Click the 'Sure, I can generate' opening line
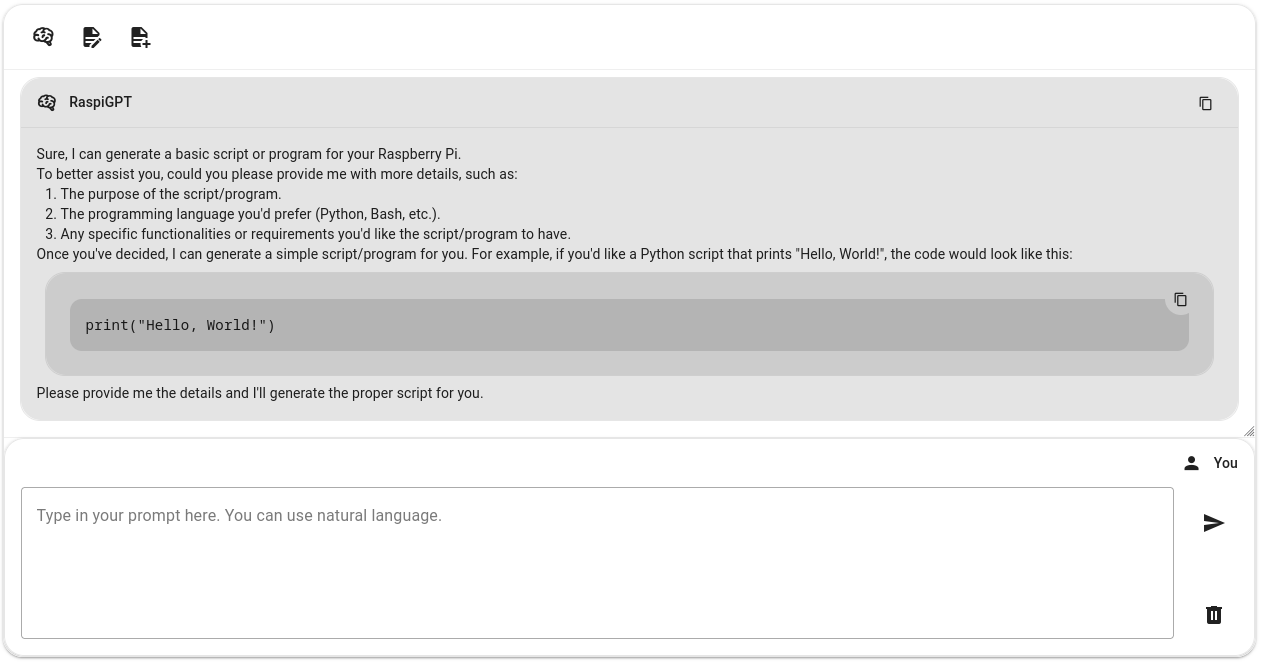The width and height of the screenshot is (1263, 666). [x=249, y=154]
